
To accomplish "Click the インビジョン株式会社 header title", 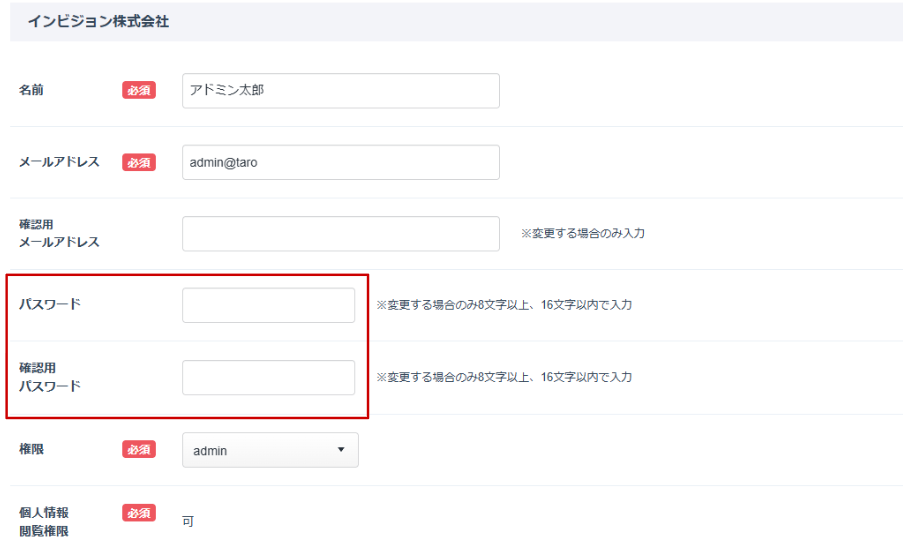I will (98, 21).
